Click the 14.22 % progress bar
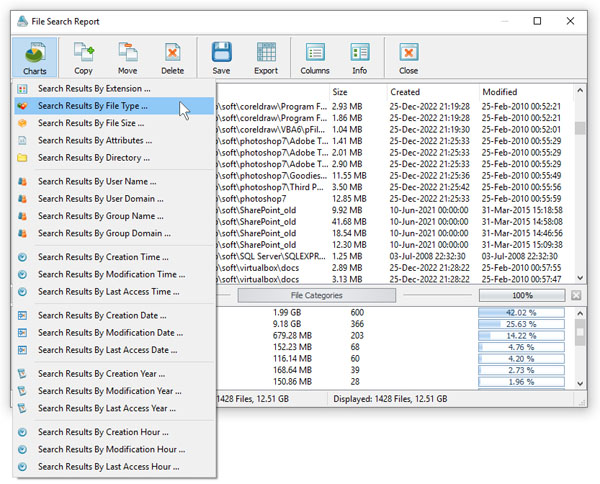 coord(521,336)
